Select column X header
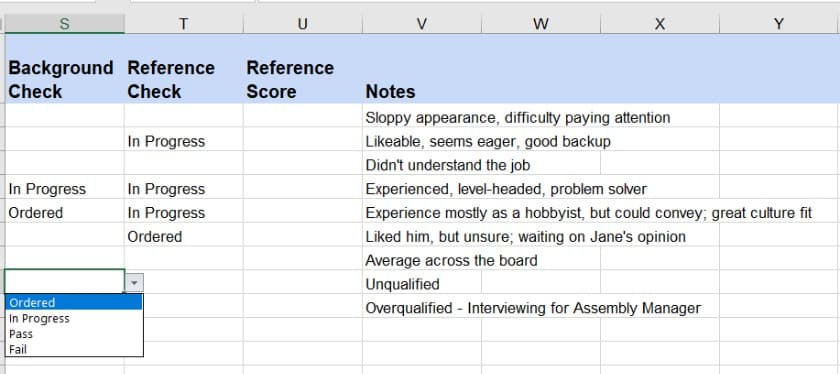840x374 pixels. coord(659,24)
